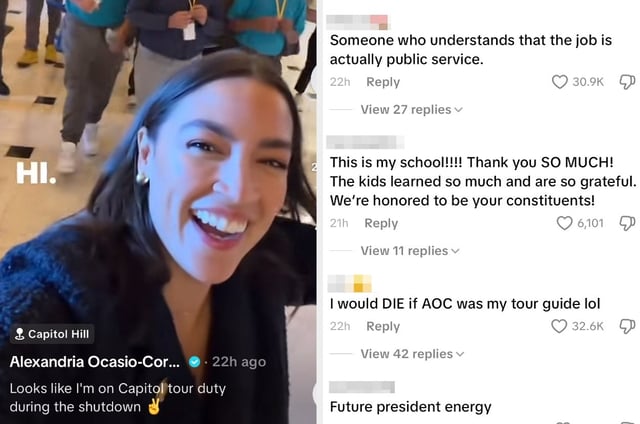Reply to the 'public service' comment
The height and width of the screenshot is (424, 640).
click(383, 82)
